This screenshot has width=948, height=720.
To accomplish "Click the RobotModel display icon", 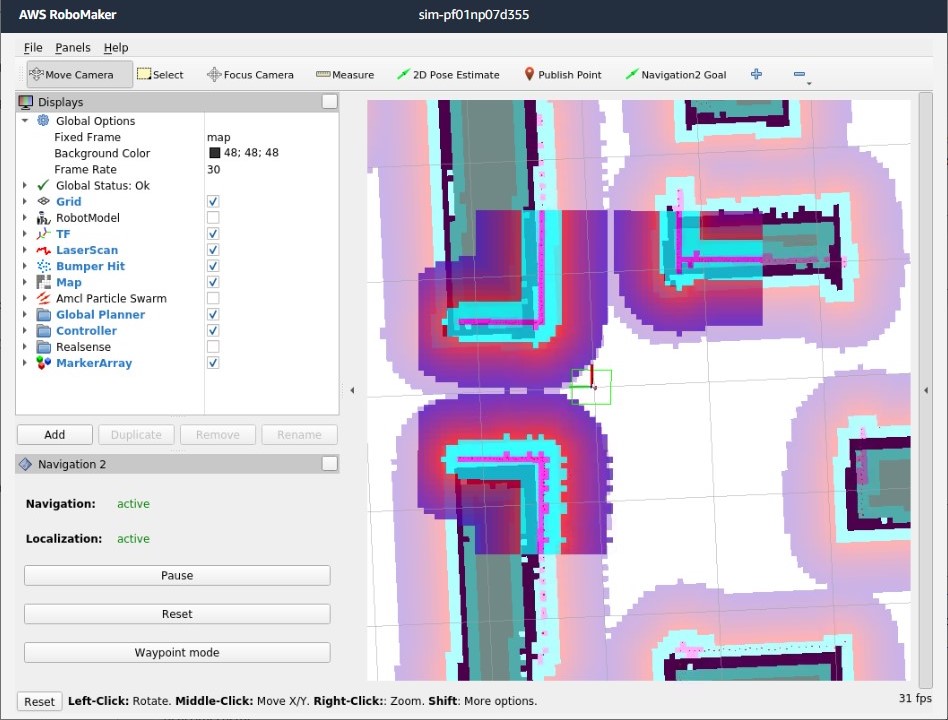I will (x=44, y=218).
